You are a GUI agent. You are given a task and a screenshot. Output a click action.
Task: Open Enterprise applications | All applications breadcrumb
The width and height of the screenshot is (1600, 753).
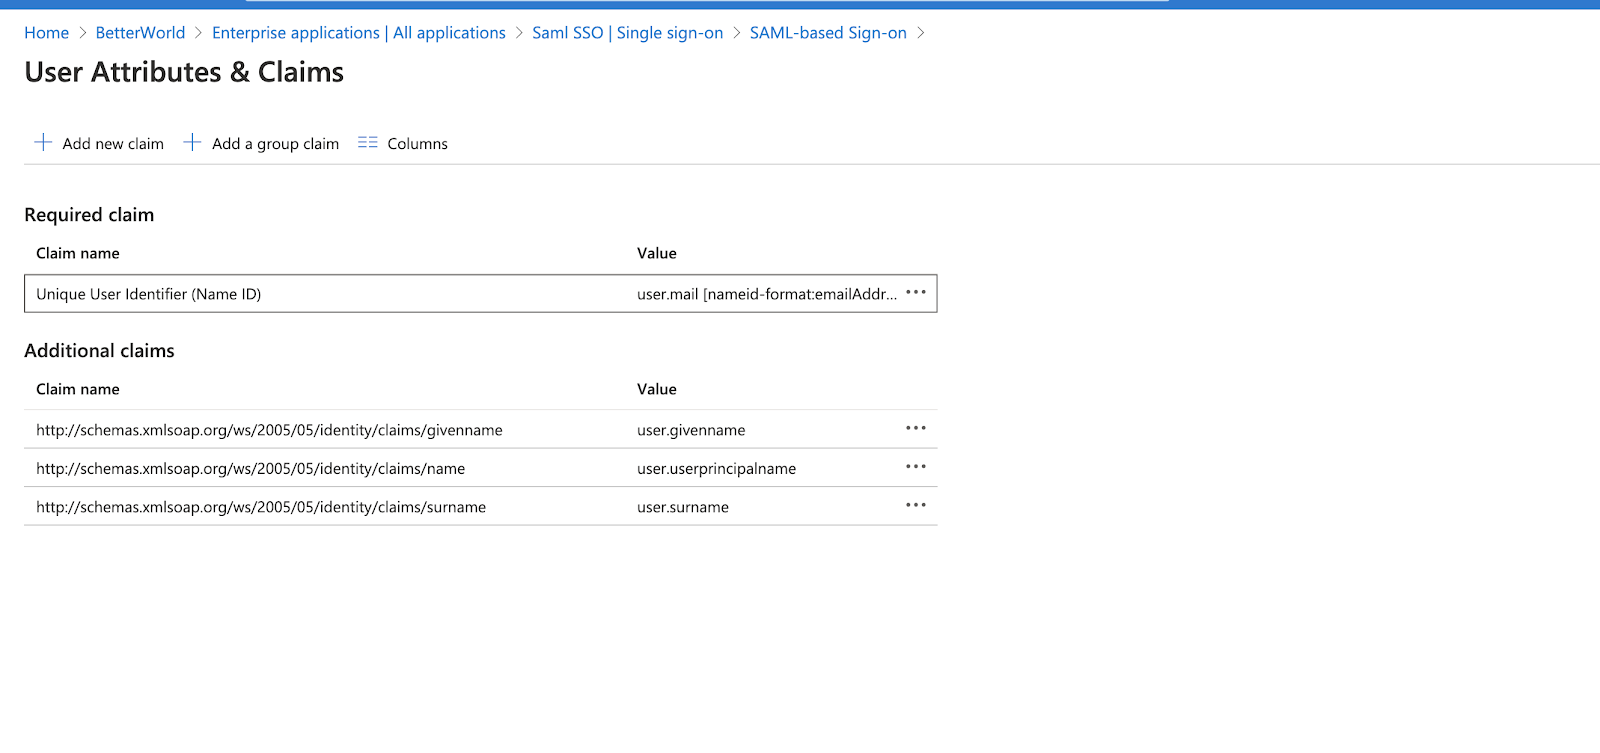click(x=358, y=33)
